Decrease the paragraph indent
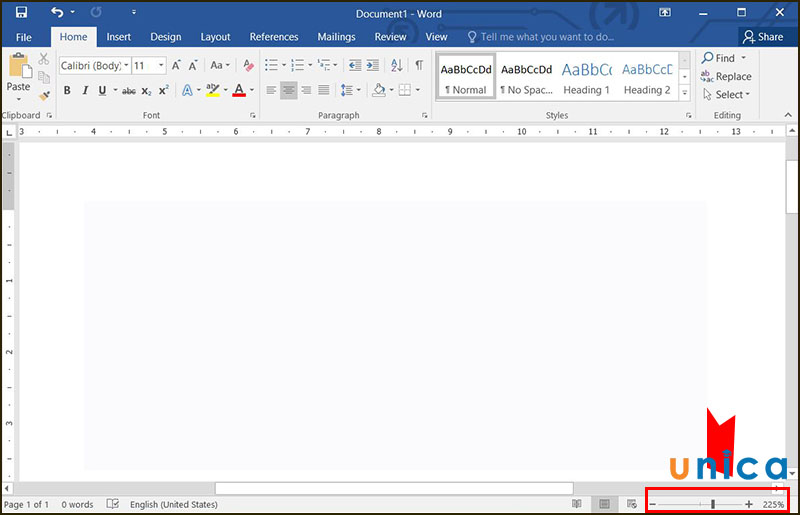Screen dimensions: 800x515 (x=355, y=65)
